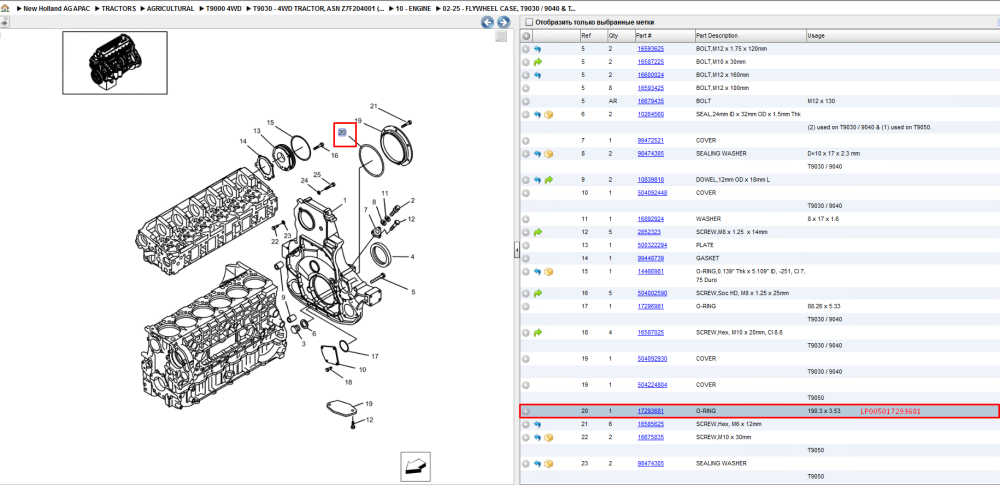Image resolution: width=1000 pixels, height=485 pixels.
Task: Open part number link 16593425
Action: 651,88
